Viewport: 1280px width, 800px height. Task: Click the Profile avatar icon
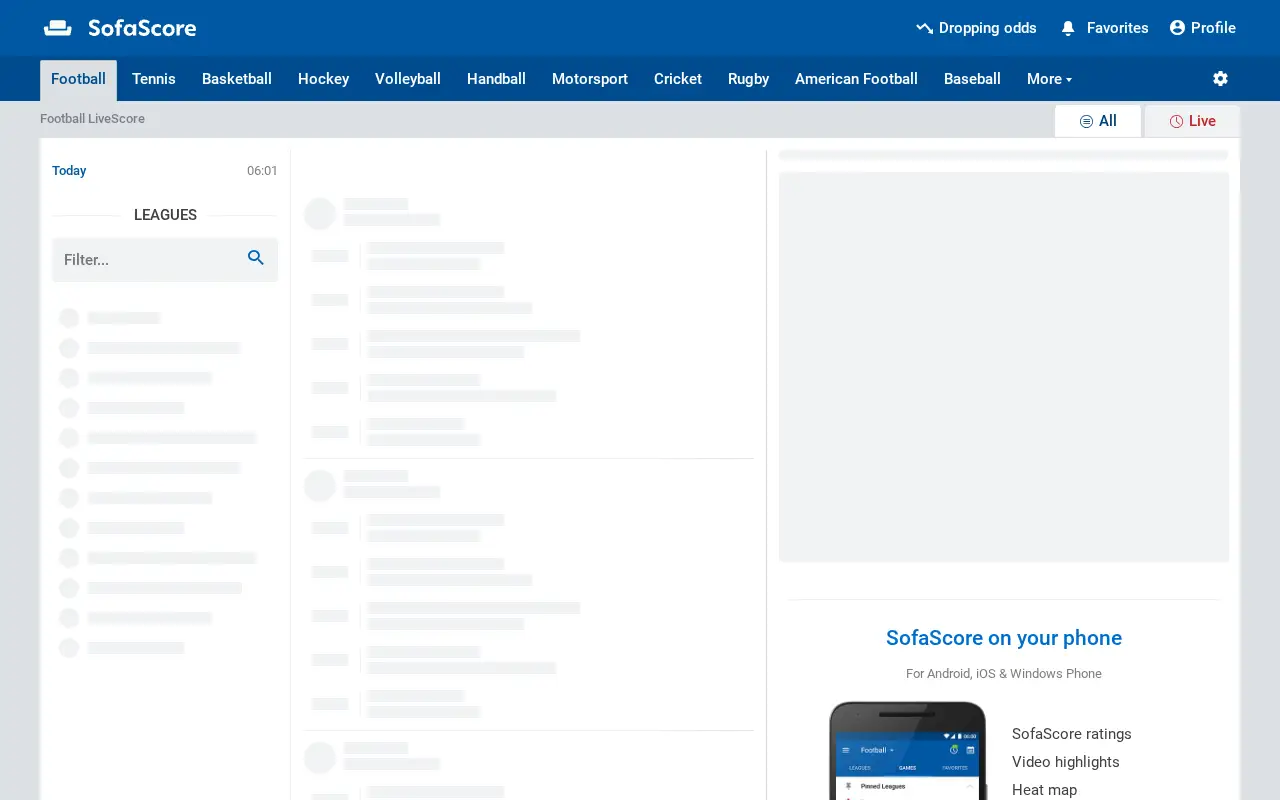[1177, 28]
